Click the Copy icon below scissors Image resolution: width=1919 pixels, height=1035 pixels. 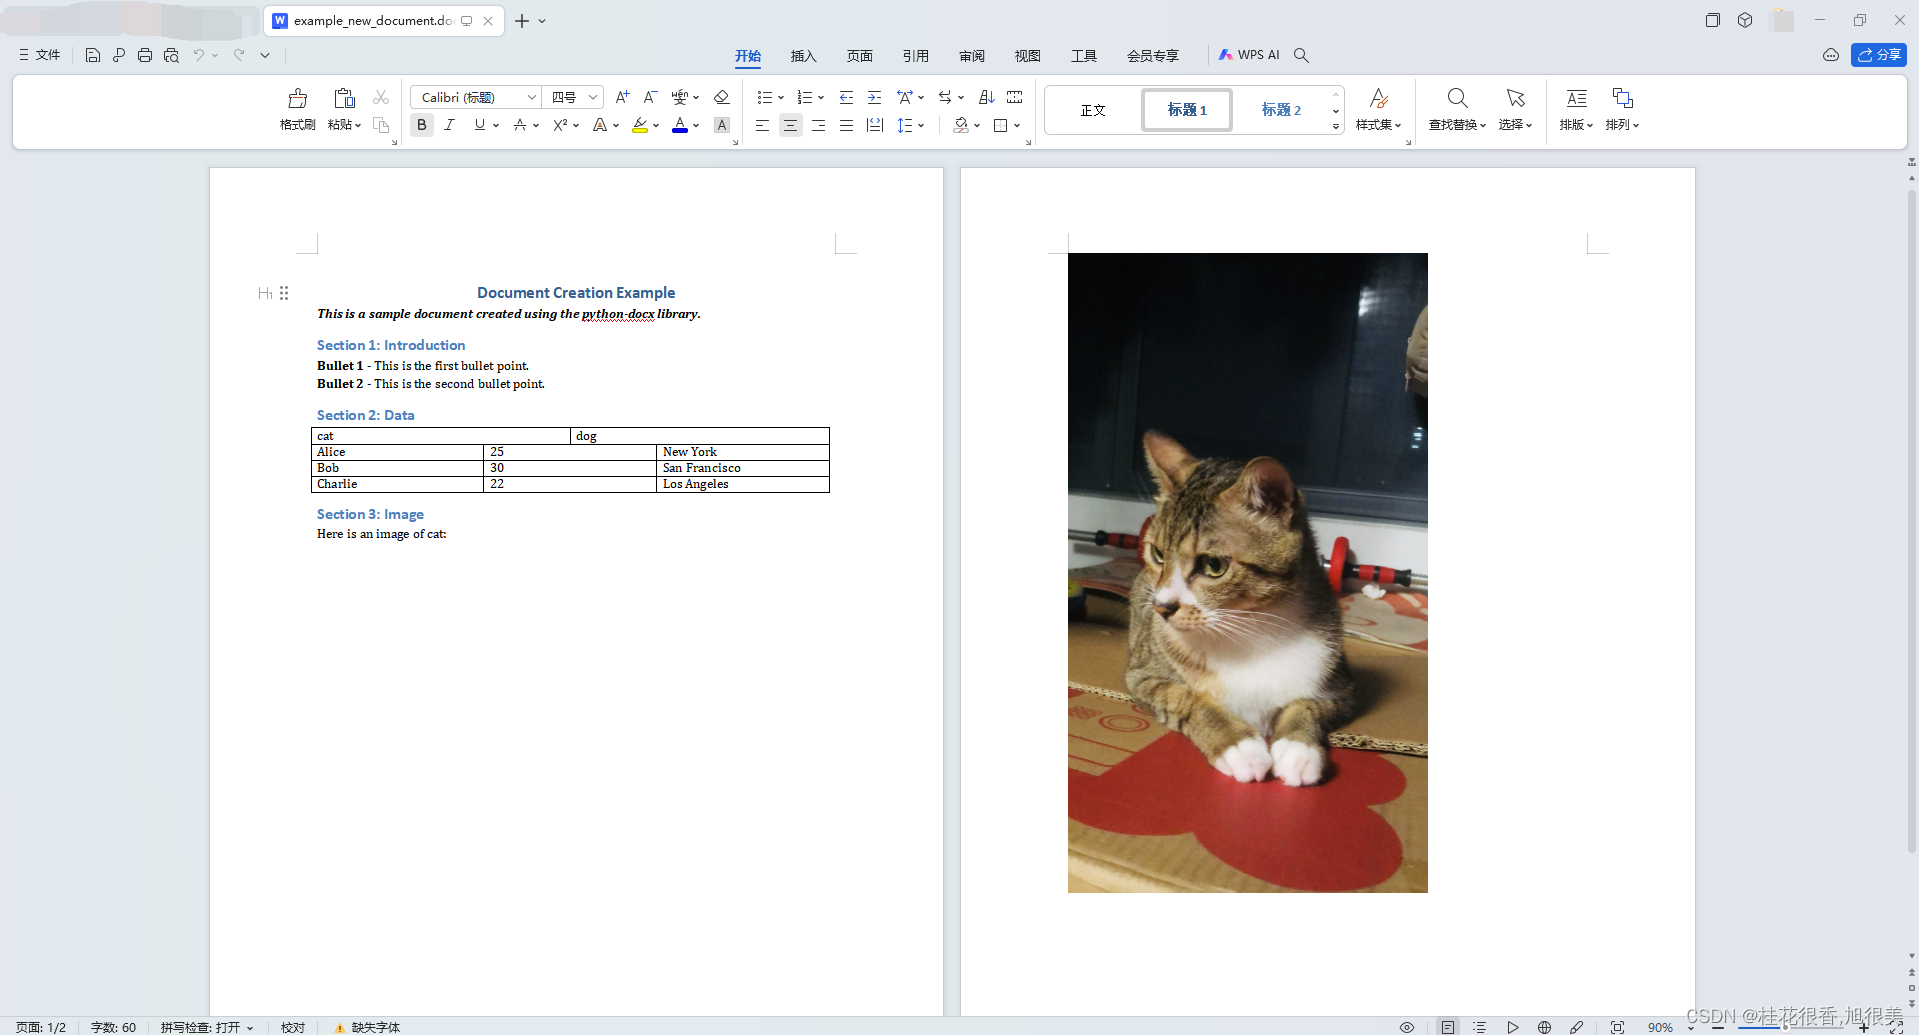coord(381,125)
